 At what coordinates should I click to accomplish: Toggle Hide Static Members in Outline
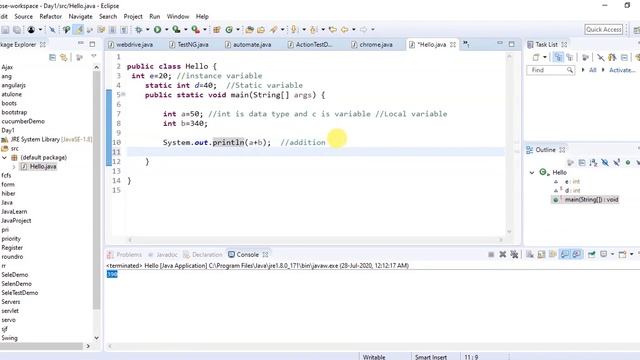click(616, 162)
